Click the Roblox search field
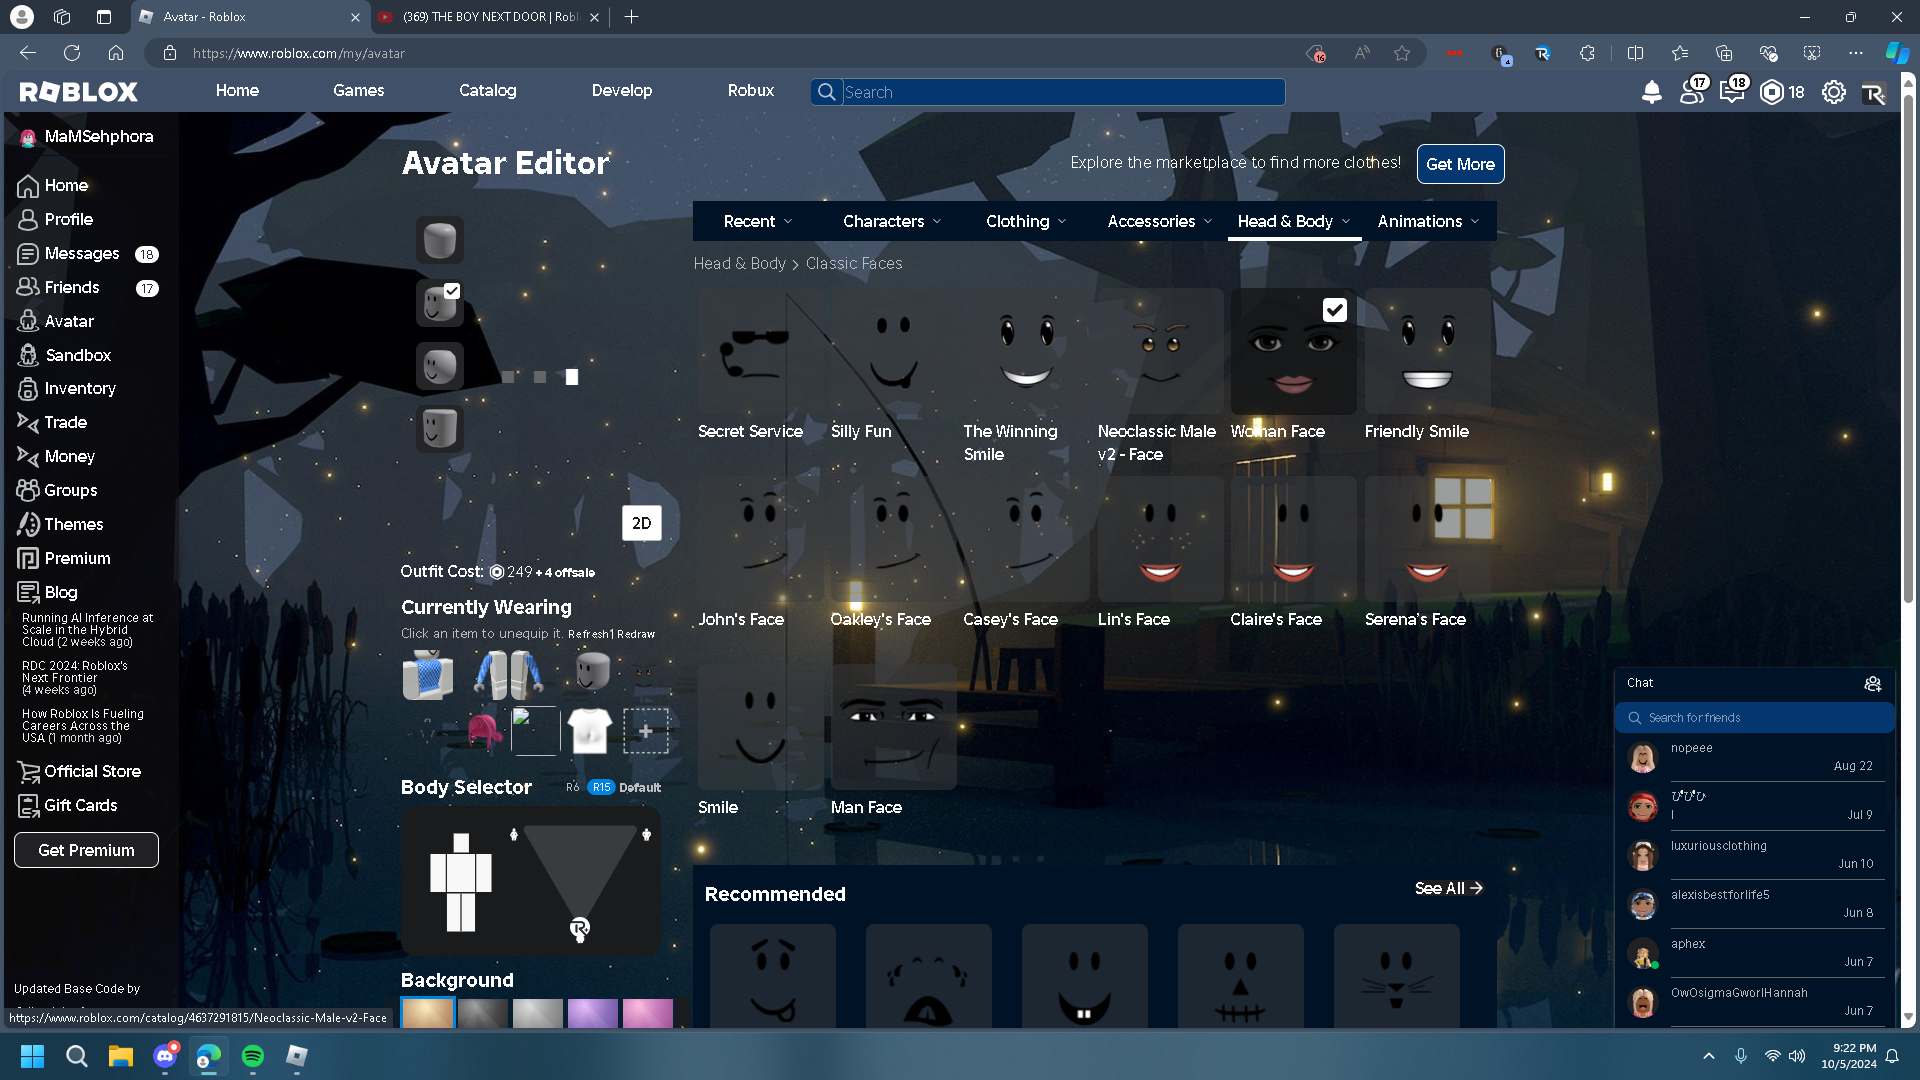The width and height of the screenshot is (1920, 1080). [1062, 92]
